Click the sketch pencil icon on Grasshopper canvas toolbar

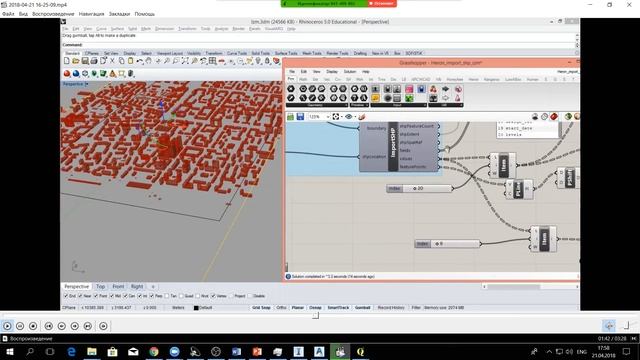(x=362, y=117)
